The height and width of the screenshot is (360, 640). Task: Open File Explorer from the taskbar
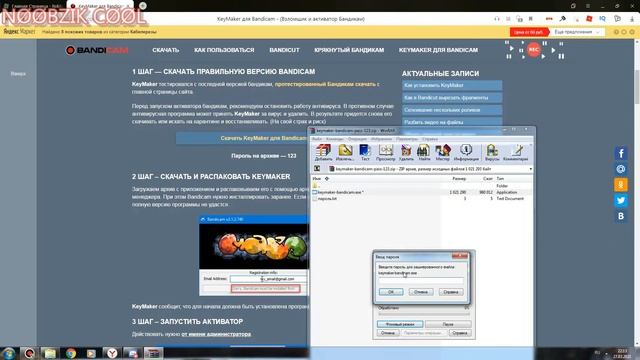[50, 353]
